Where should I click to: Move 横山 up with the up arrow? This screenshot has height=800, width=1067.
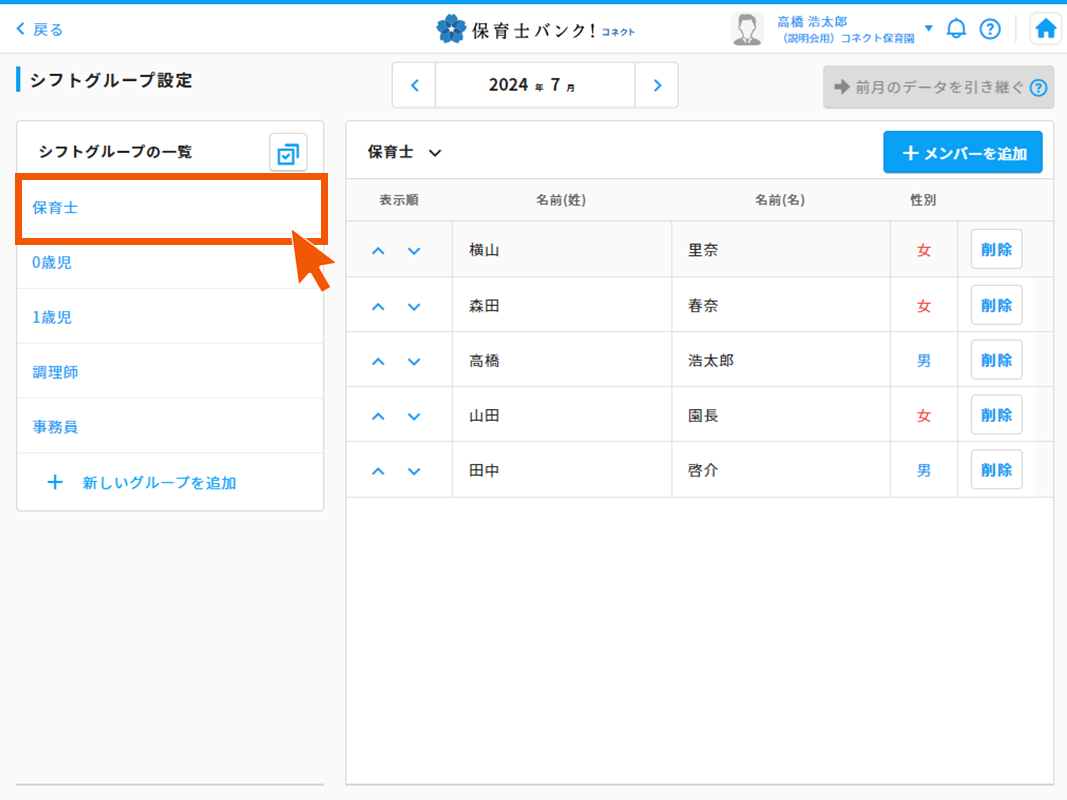(x=378, y=250)
